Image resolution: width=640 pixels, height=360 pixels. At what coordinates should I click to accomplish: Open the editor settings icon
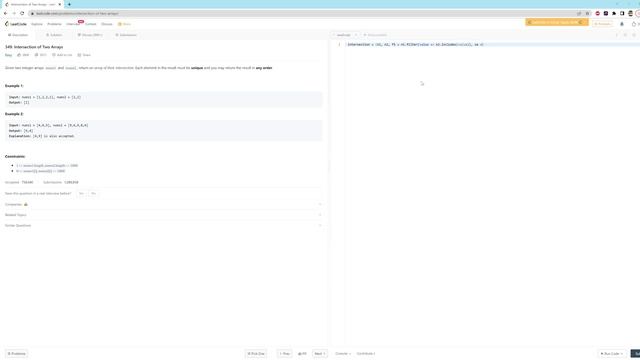pyautogui.click(x=634, y=35)
